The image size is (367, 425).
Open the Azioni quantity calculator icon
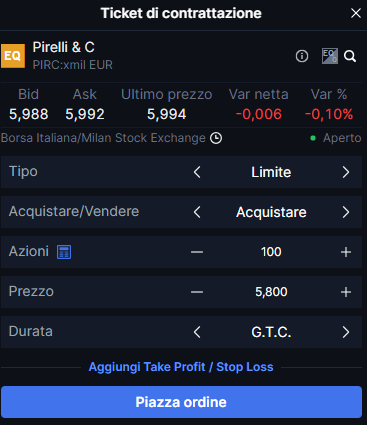(x=64, y=252)
